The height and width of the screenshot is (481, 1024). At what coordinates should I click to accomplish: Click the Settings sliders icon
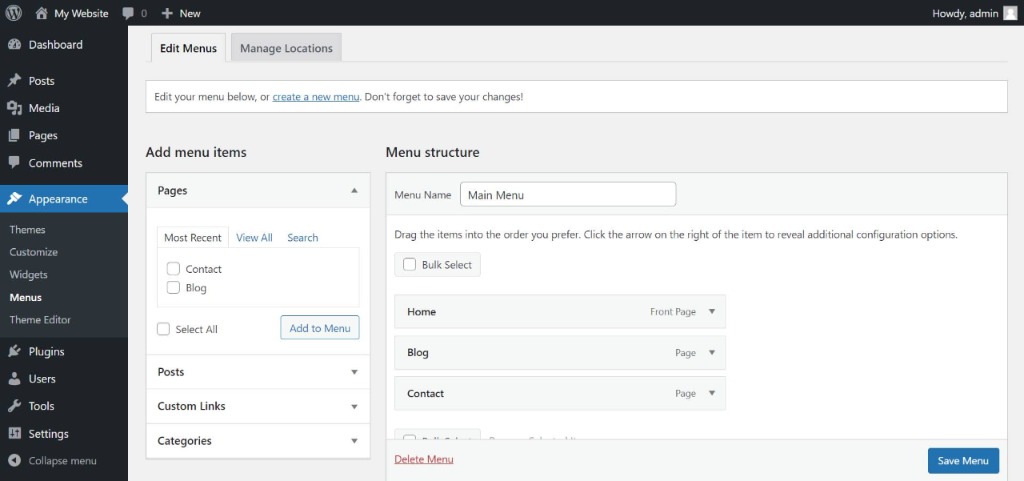point(14,433)
